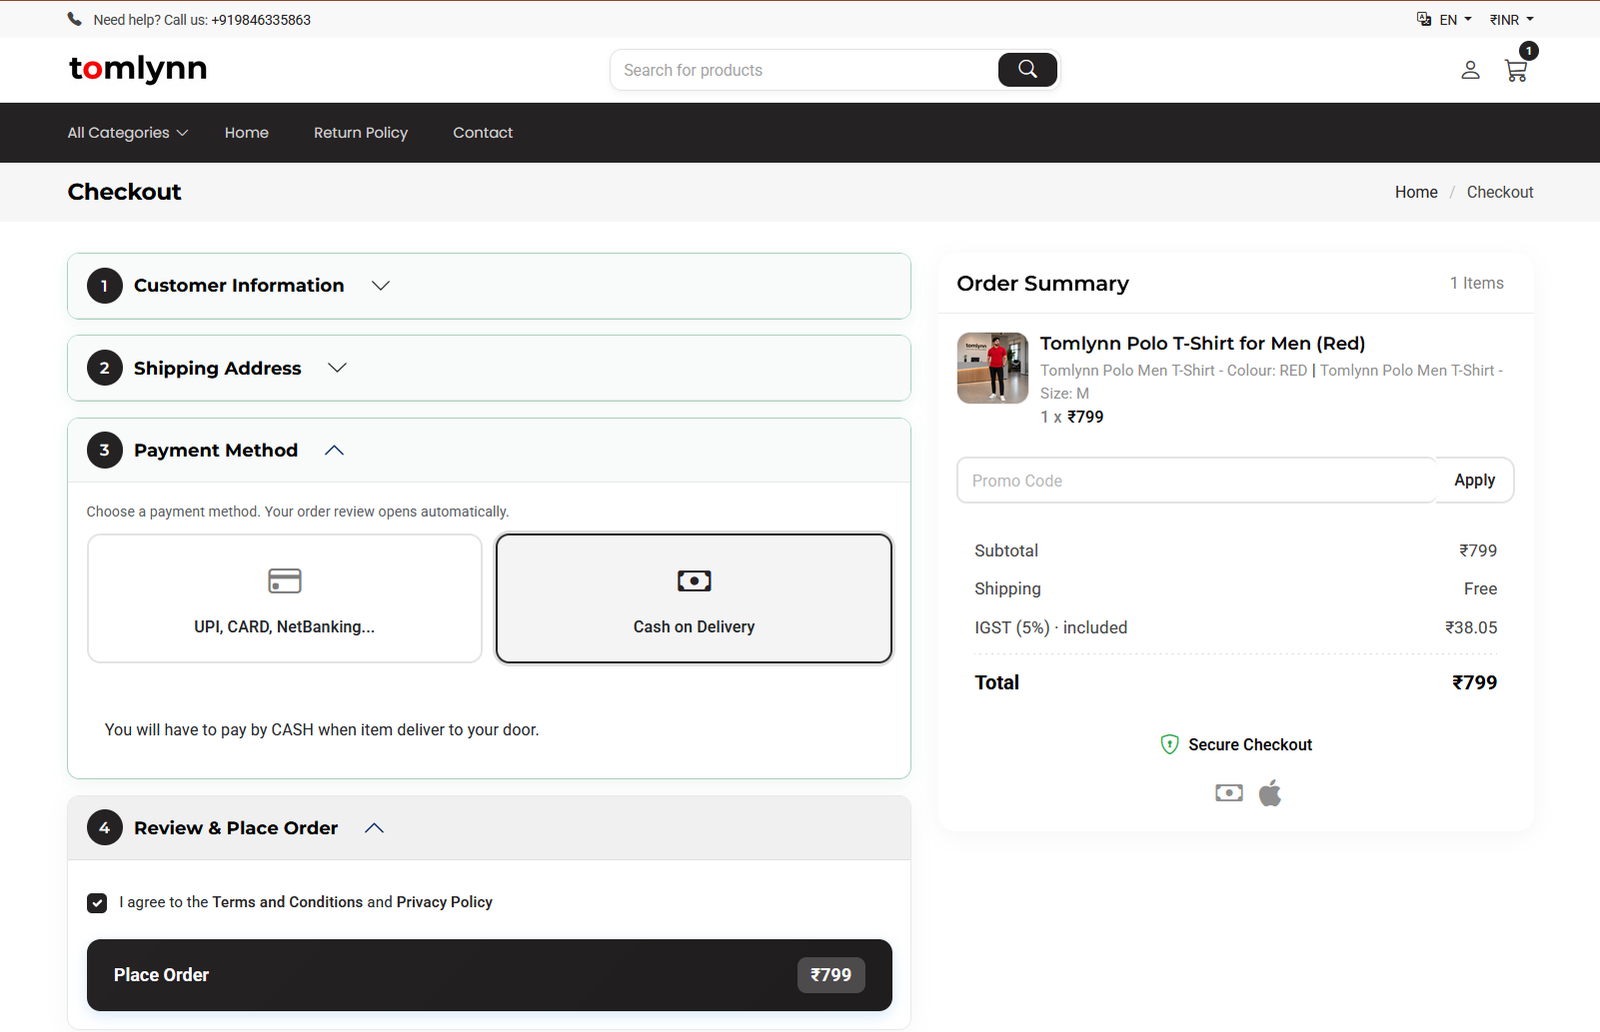Viewport: 1600px width, 1032px height.
Task: Open the All Categories dropdown
Action: 127,133
